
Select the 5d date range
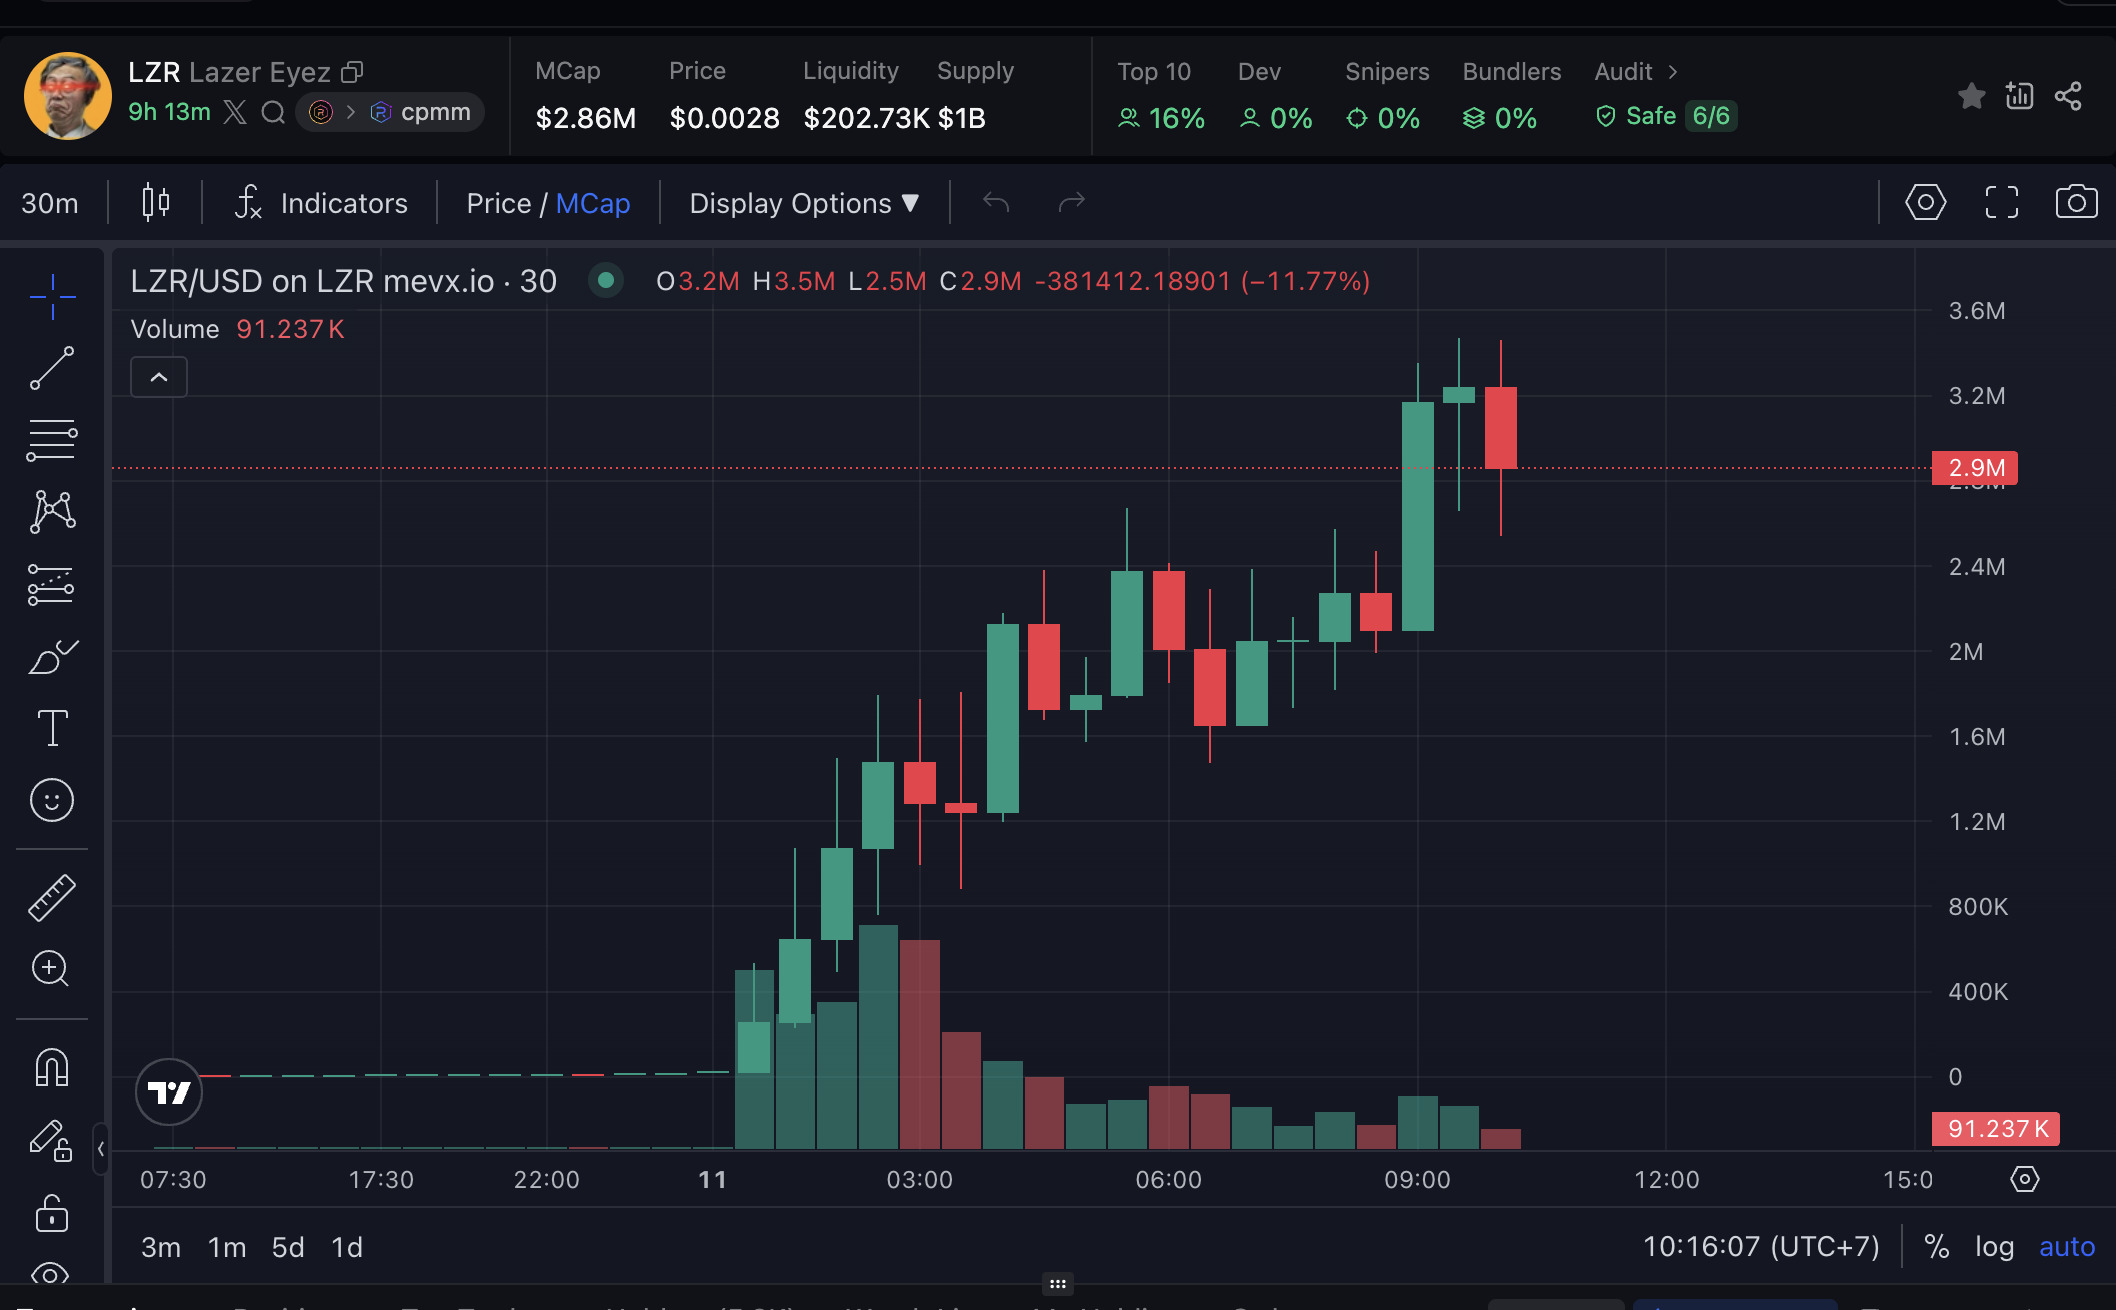288,1248
